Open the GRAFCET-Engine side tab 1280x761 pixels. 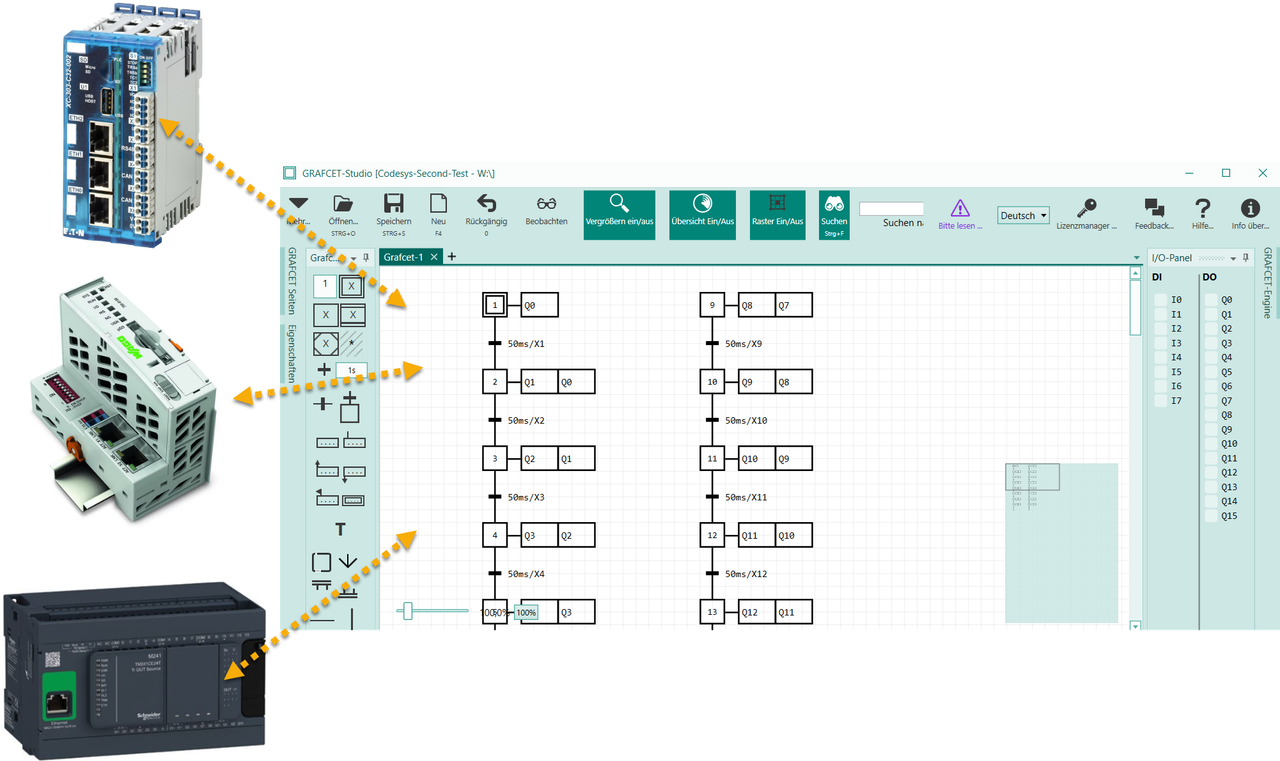pos(1268,283)
